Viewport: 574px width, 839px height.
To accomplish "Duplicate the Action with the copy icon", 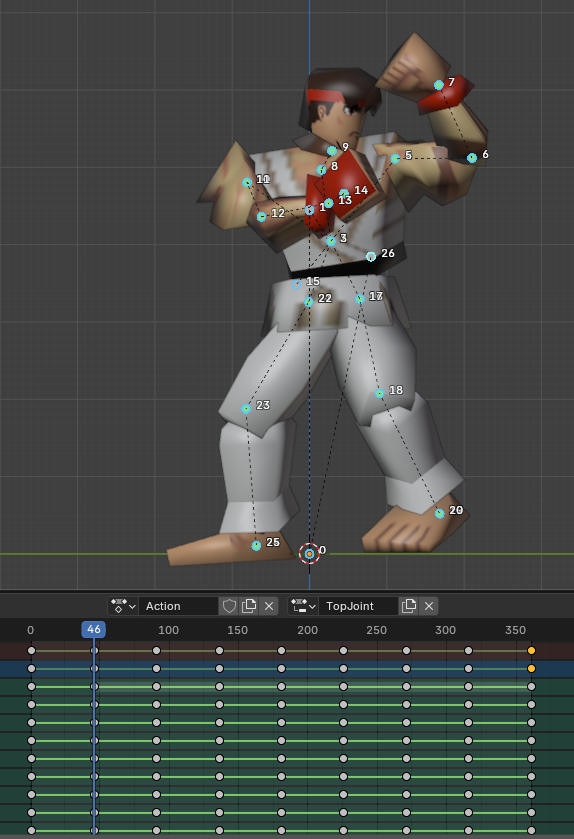I will tap(249, 606).
